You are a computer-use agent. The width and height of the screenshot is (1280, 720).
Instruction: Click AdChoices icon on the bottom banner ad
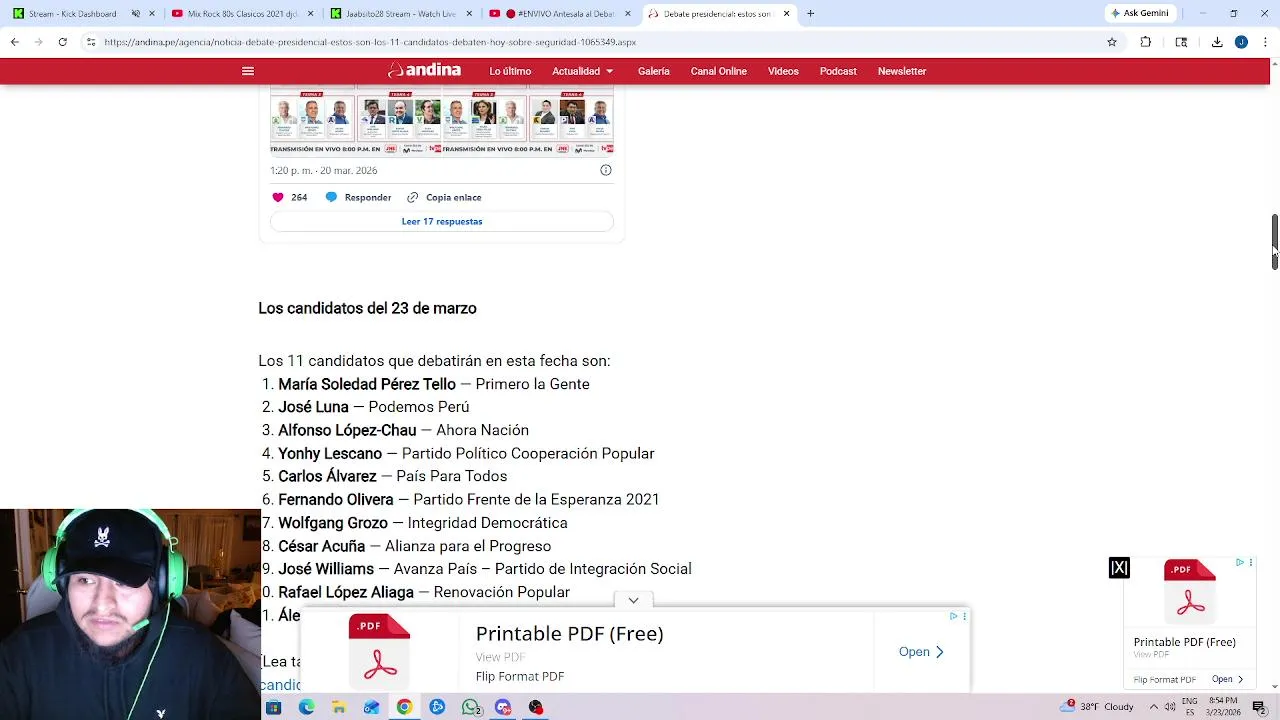click(954, 616)
